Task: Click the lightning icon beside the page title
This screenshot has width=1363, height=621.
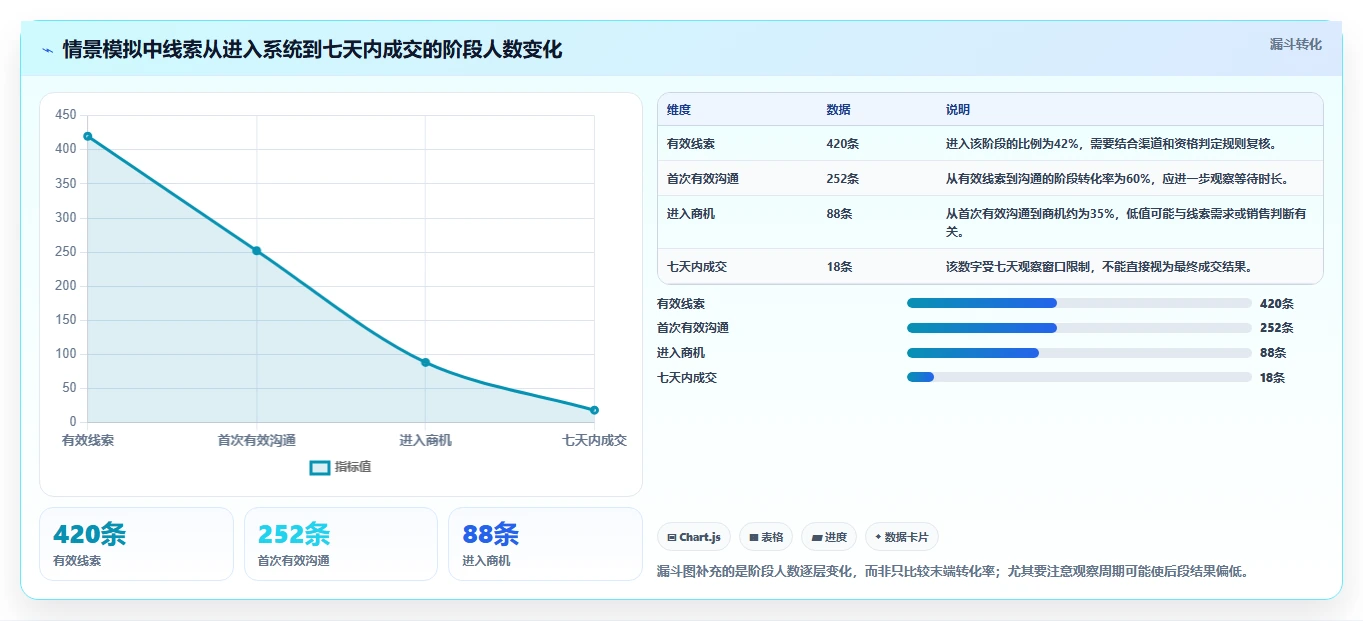Action: 48,50
